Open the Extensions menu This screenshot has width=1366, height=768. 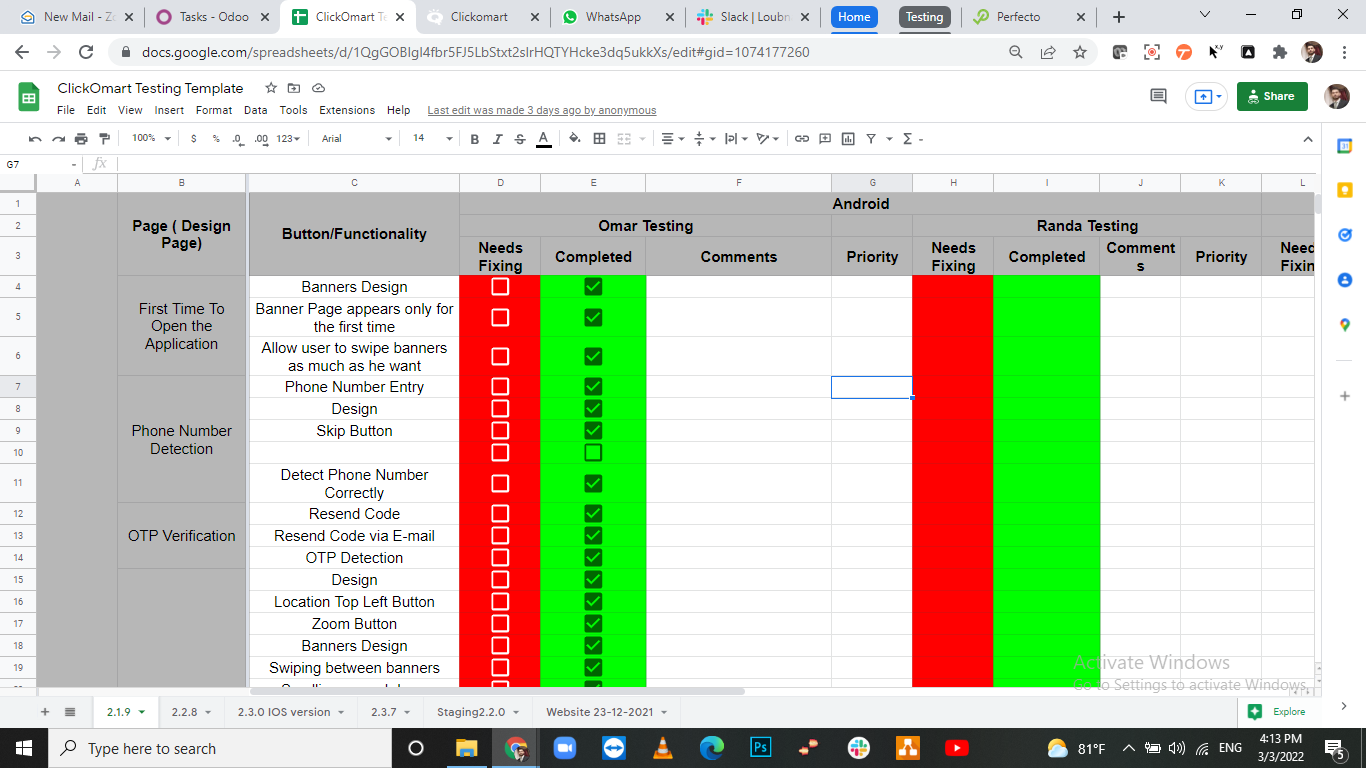click(347, 110)
